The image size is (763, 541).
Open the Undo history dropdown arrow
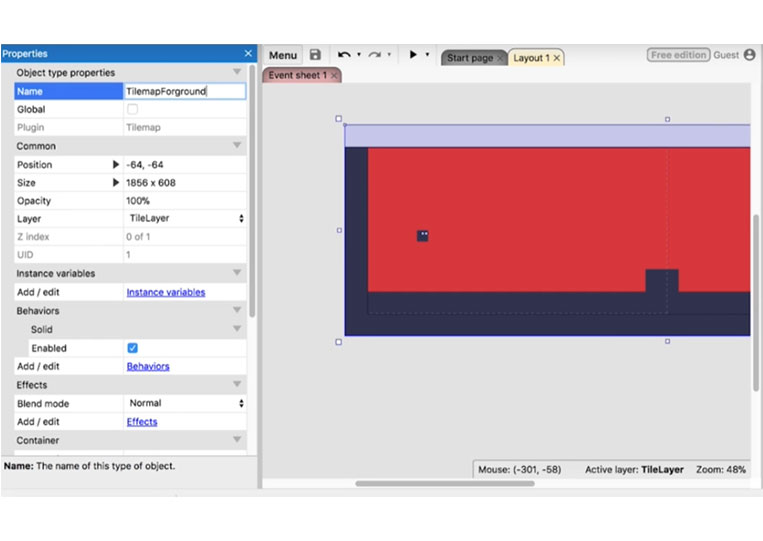(359, 54)
